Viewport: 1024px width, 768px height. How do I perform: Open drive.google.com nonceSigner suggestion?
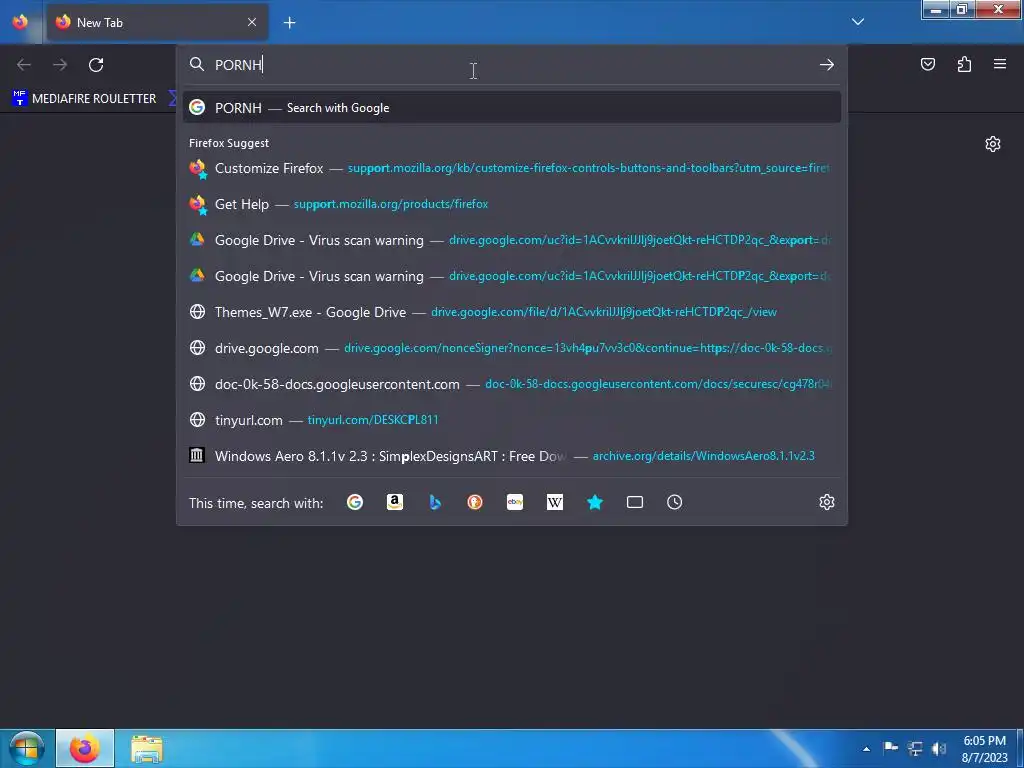coord(512,348)
